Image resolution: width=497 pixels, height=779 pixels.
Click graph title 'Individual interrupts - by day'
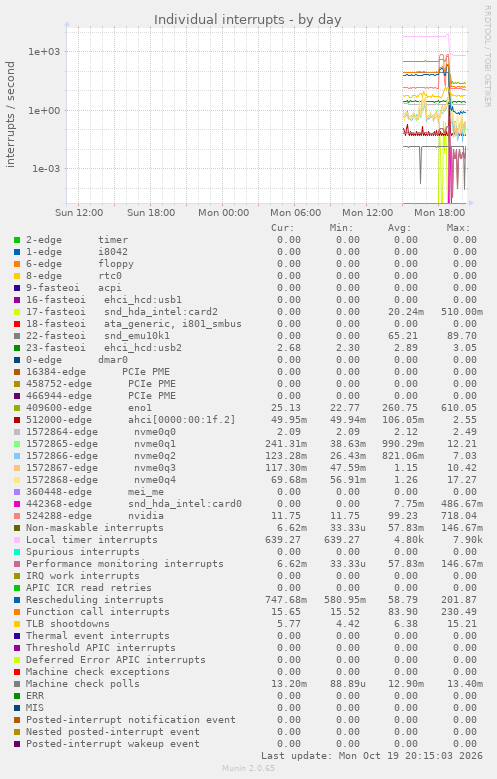point(248,20)
